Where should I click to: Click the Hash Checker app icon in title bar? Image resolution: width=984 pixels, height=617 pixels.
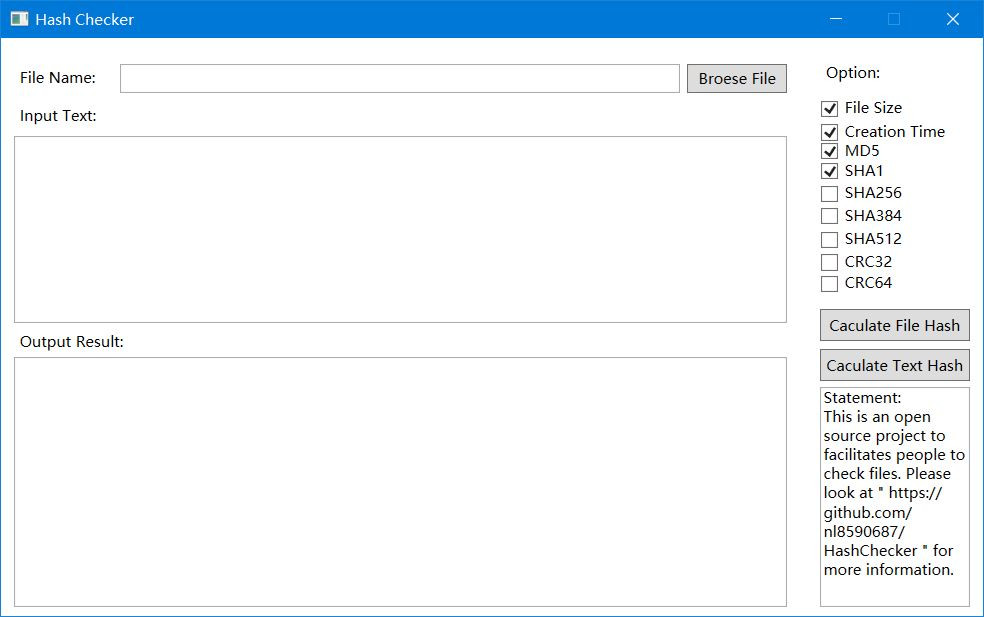pos(19,19)
